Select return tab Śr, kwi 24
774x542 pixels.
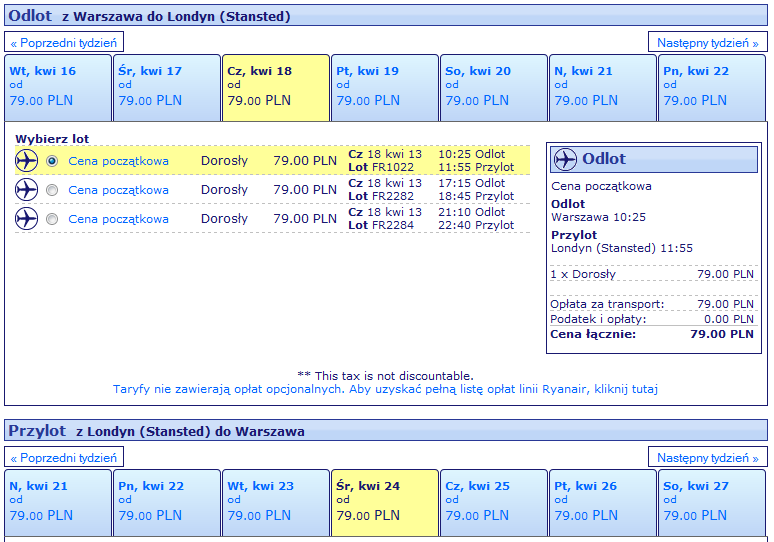pos(385,503)
